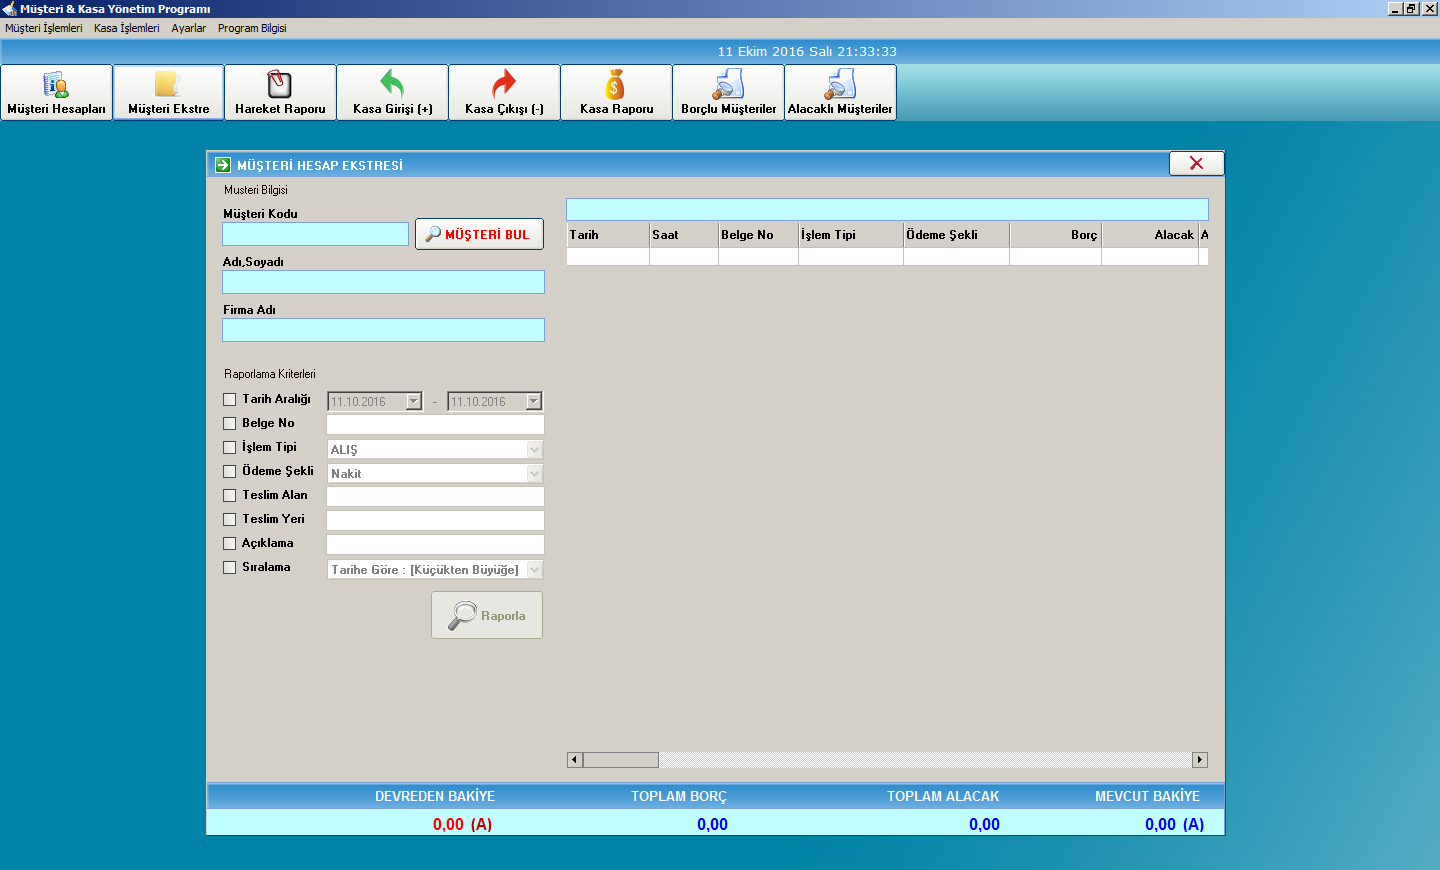This screenshot has width=1440, height=870.
Task: Enable the Tarih Aralığı checkbox
Action: coord(229,399)
